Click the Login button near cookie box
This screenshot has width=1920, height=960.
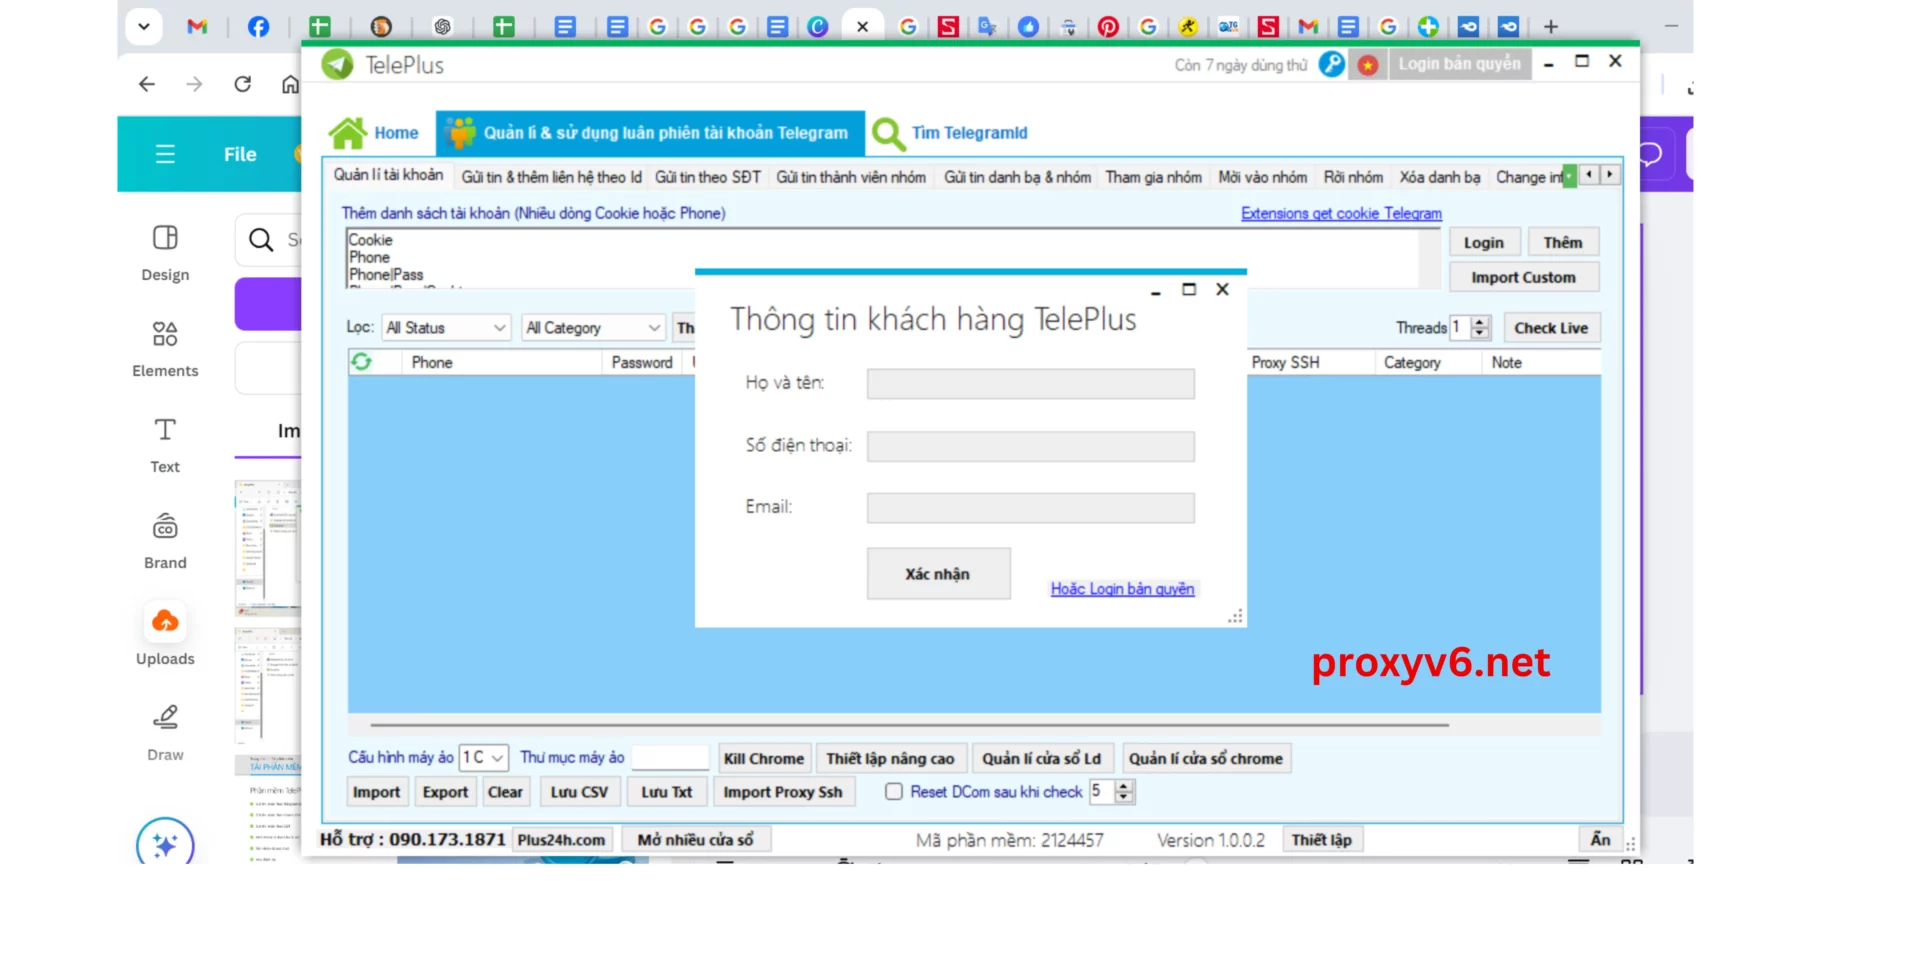tap(1484, 243)
